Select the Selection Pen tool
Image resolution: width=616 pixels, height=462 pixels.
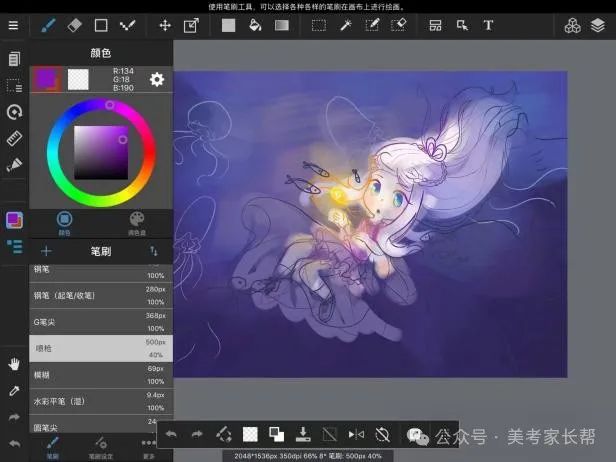click(x=372, y=26)
